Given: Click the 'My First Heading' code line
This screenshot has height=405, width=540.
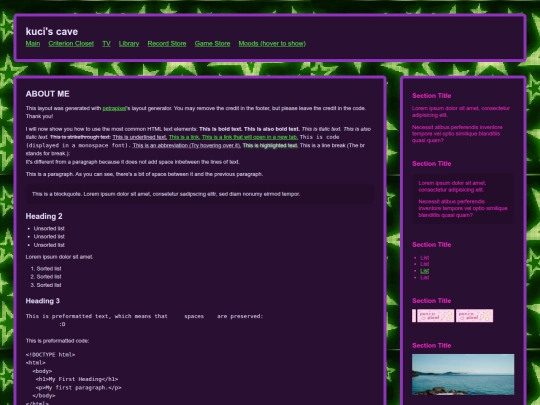Looking at the screenshot, I should coord(77,379).
